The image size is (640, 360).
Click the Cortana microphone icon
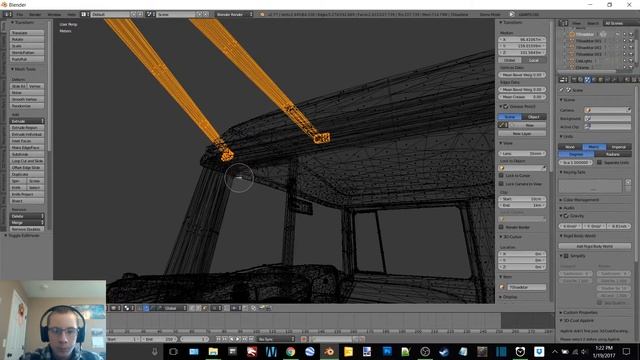pos(155,351)
